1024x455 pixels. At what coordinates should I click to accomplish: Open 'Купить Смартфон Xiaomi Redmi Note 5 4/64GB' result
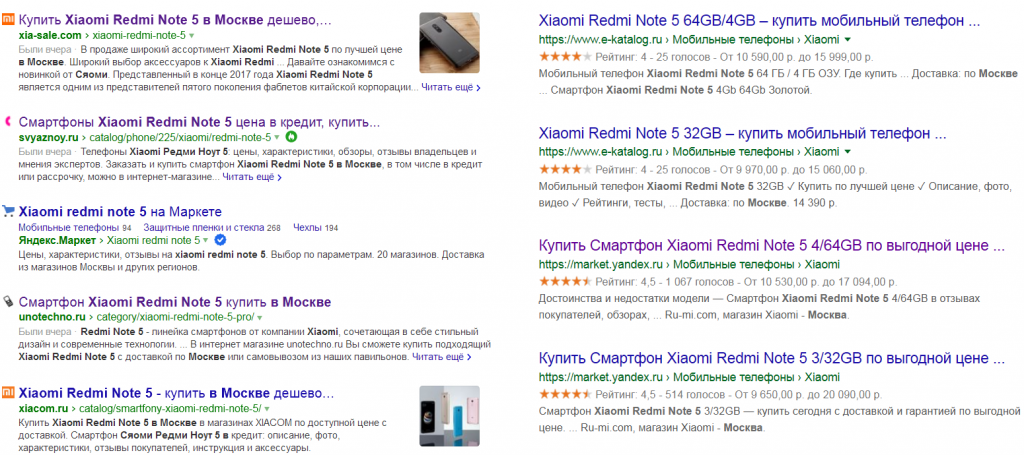pyautogui.click(x=772, y=247)
